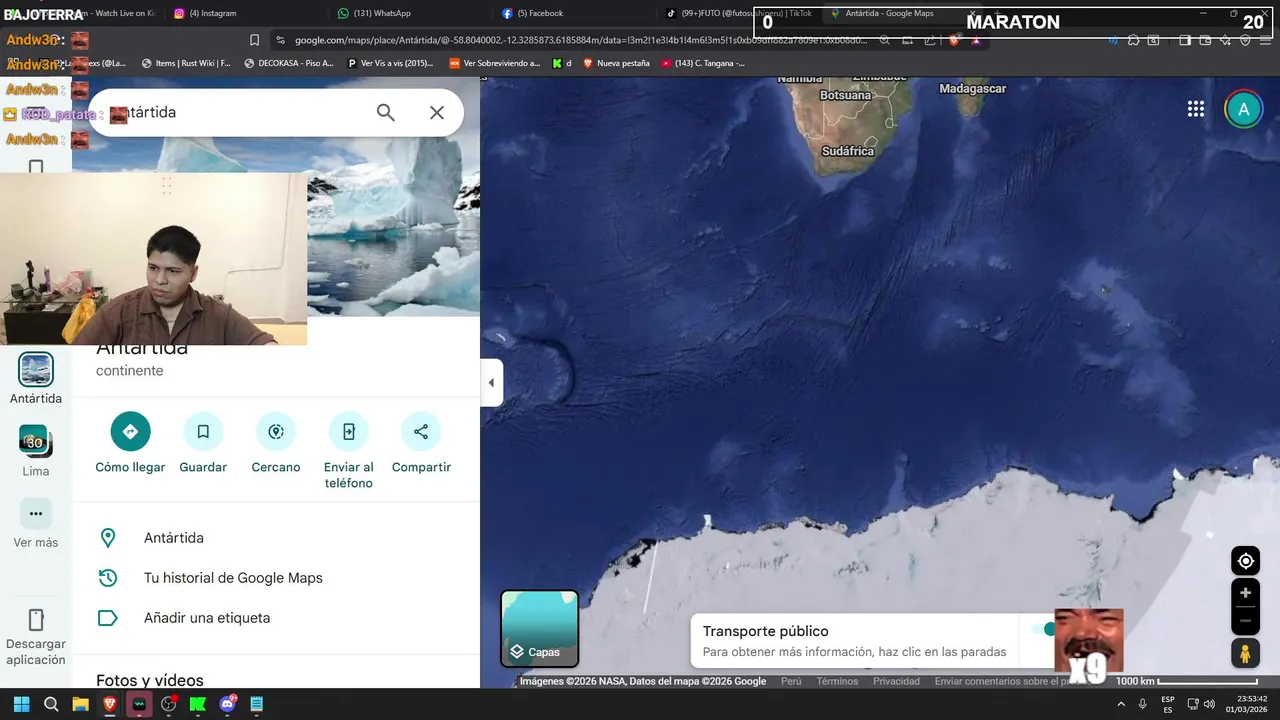Zoom in with the plus button
This screenshot has height=720, width=1280.
coord(1245,593)
